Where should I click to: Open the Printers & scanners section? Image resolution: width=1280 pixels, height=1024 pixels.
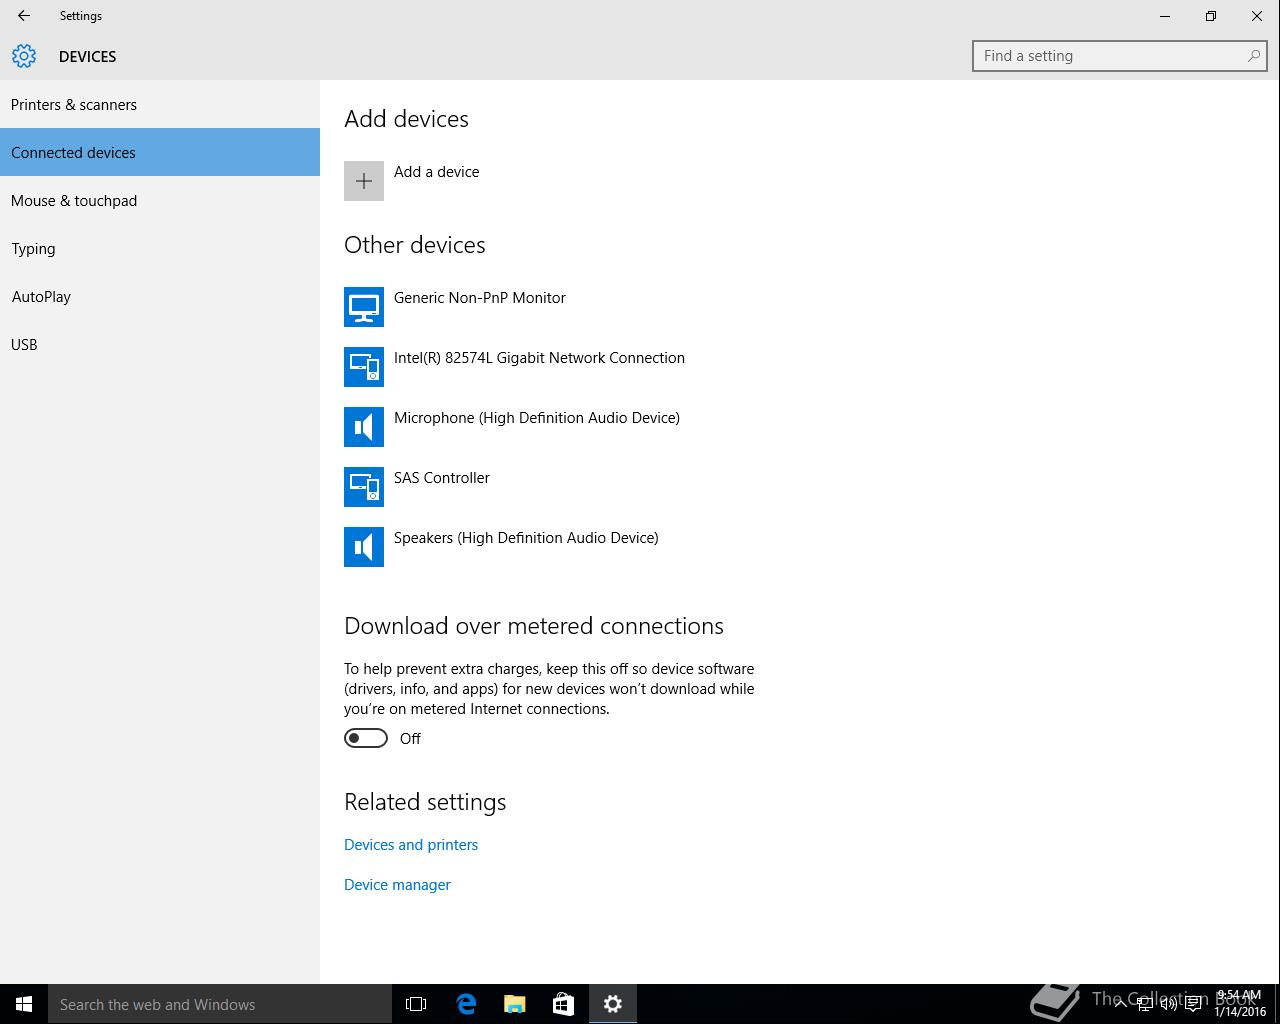tap(74, 105)
